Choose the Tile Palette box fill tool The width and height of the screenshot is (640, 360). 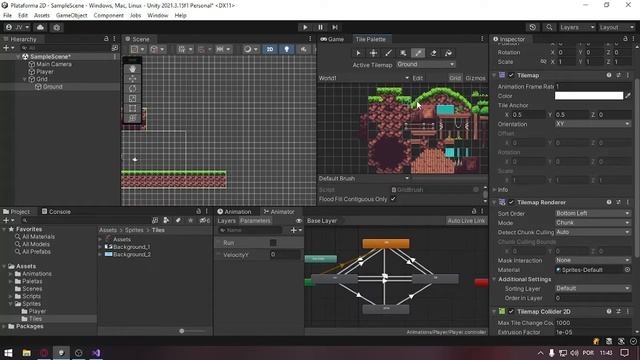(403, 53)
